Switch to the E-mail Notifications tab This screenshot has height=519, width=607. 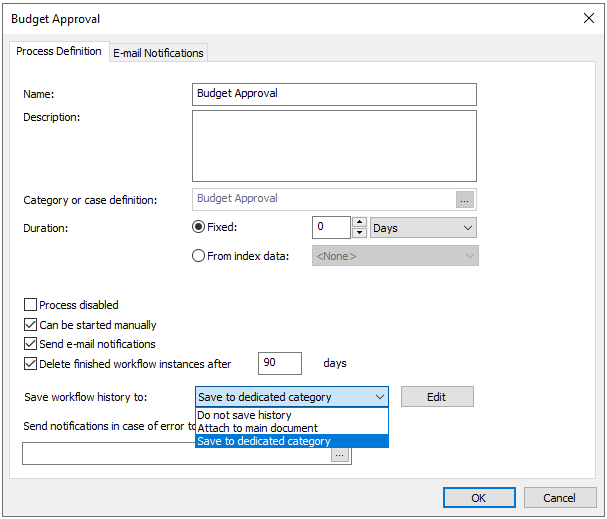pos(158,53)
